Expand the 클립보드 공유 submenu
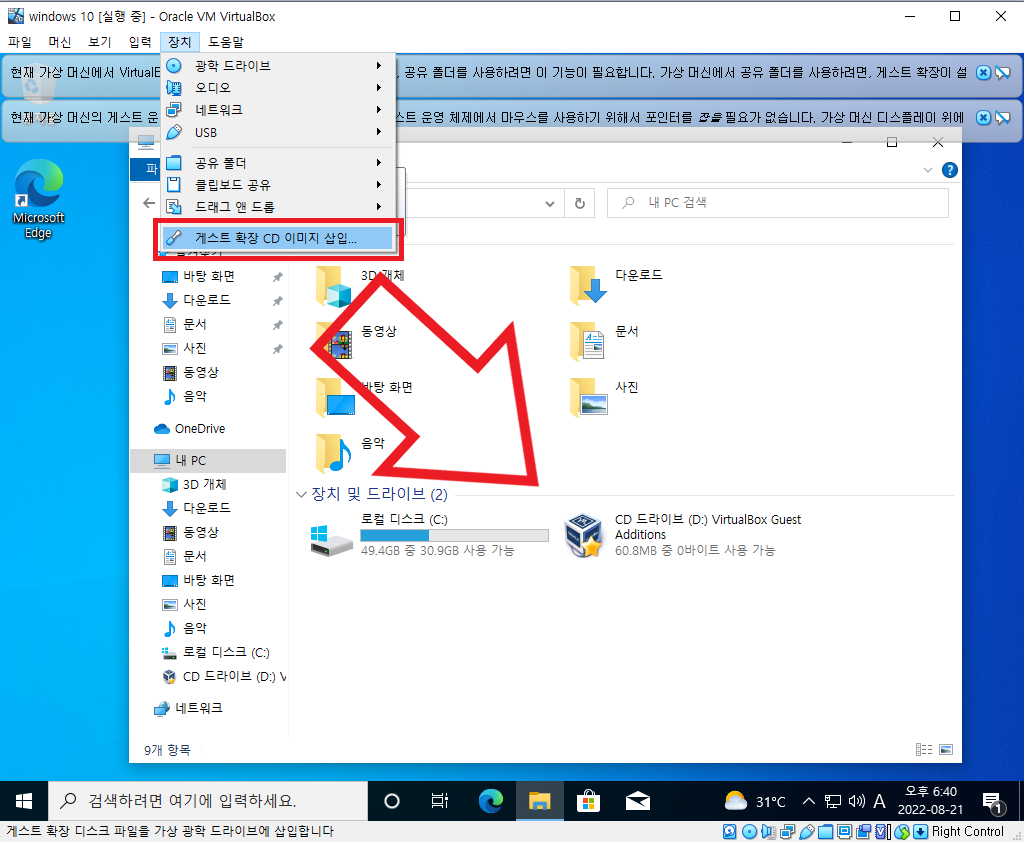 click(278, 185)
